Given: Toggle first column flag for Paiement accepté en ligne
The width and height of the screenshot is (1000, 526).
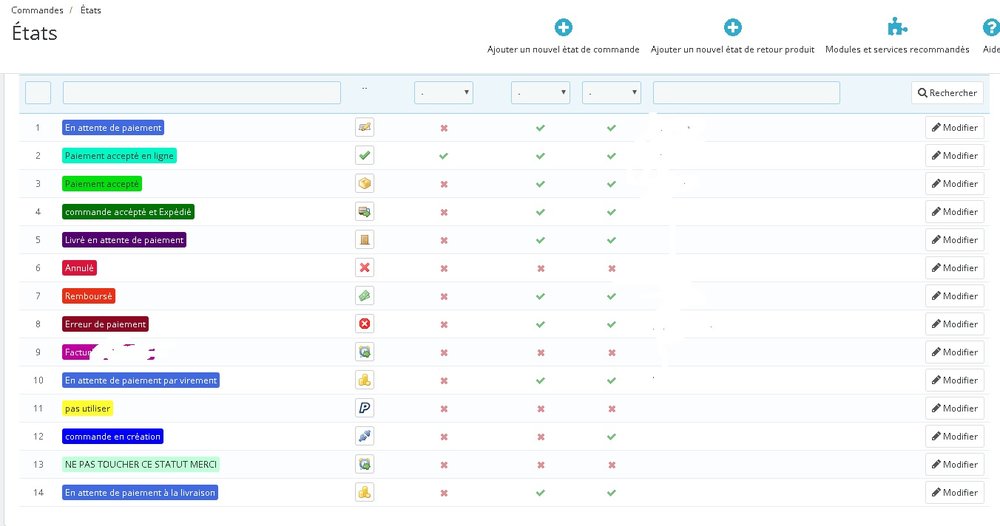Looking at the screenshot, I should pyautogui.click(x=443, y=156).
